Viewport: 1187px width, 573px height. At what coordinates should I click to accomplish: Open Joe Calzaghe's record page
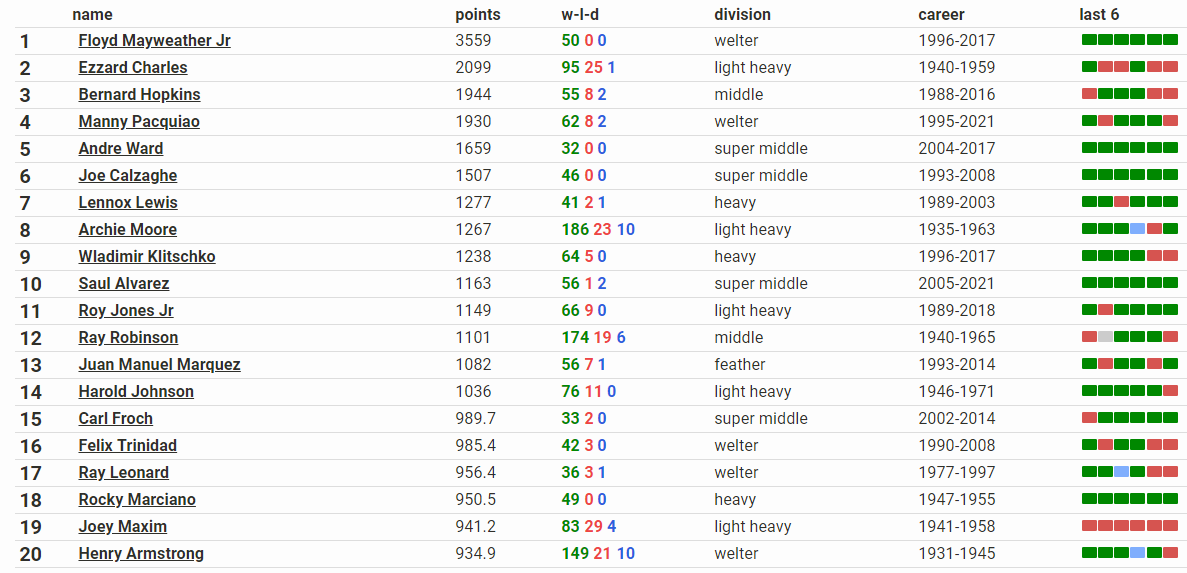coord(128,176)
